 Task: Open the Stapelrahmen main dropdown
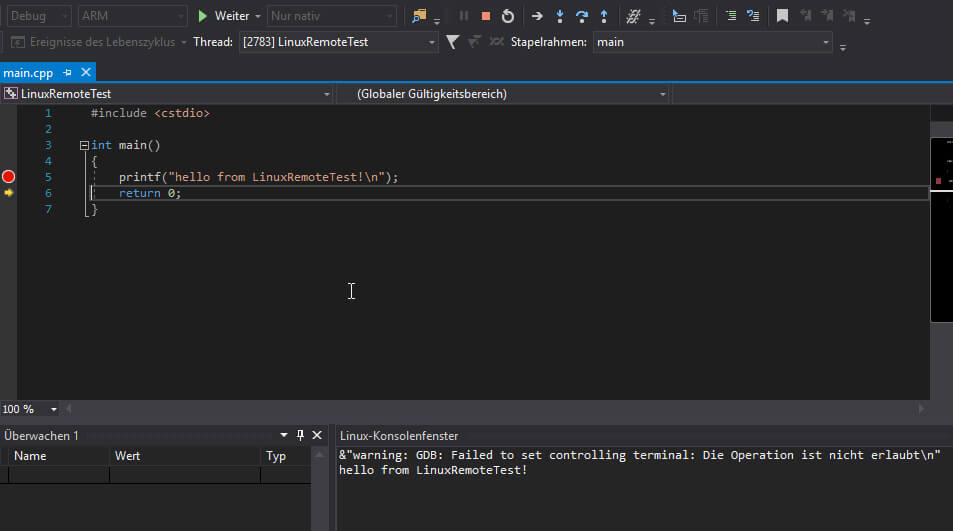tap(826, 43)
